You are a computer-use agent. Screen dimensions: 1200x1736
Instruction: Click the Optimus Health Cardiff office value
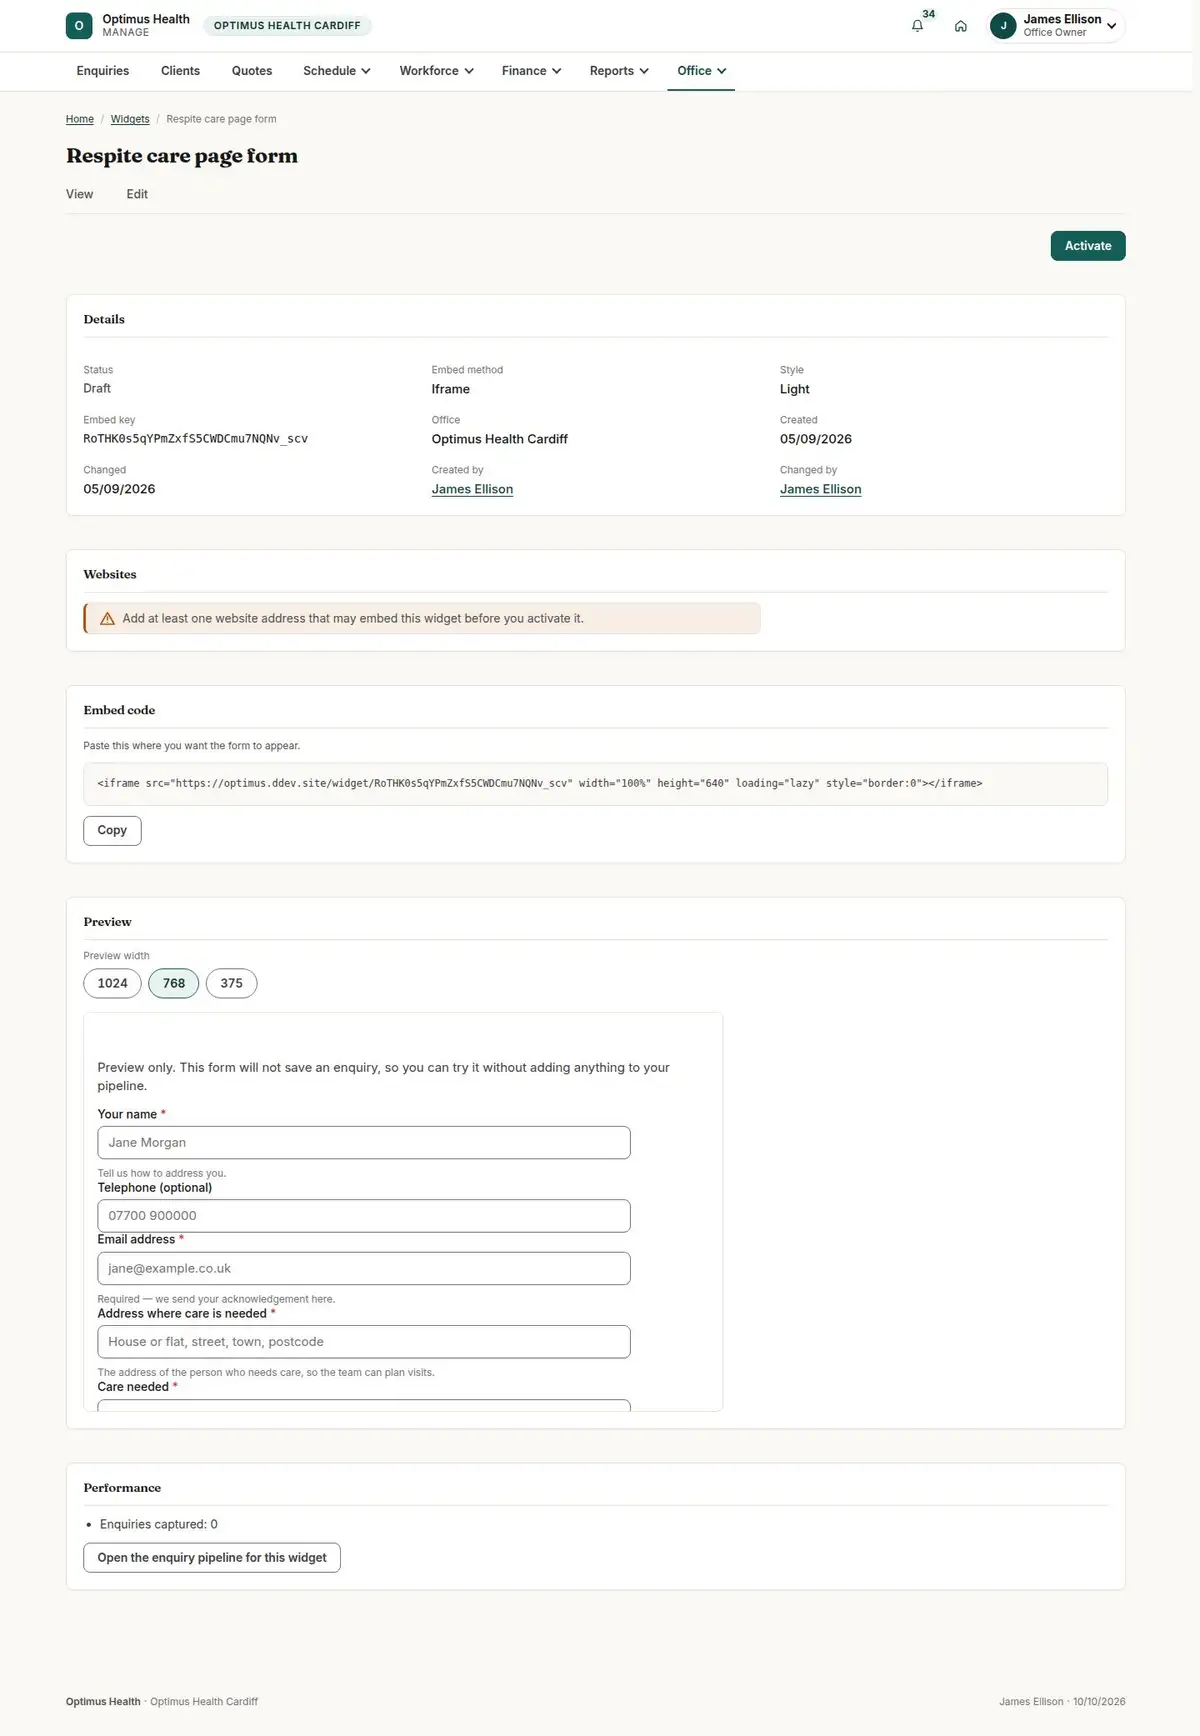coord(500,439)
